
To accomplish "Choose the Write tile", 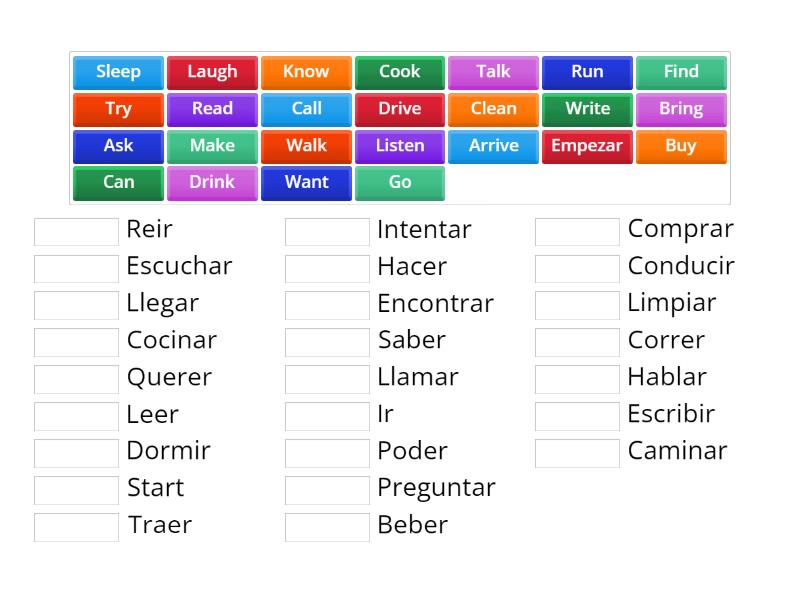I will coord(587,109).
